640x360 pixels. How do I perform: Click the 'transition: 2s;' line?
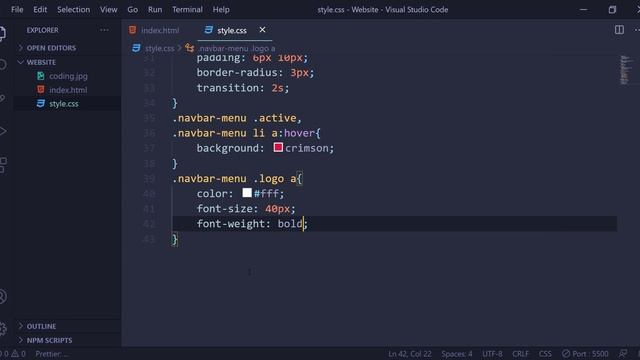click(x=242, y=88)
